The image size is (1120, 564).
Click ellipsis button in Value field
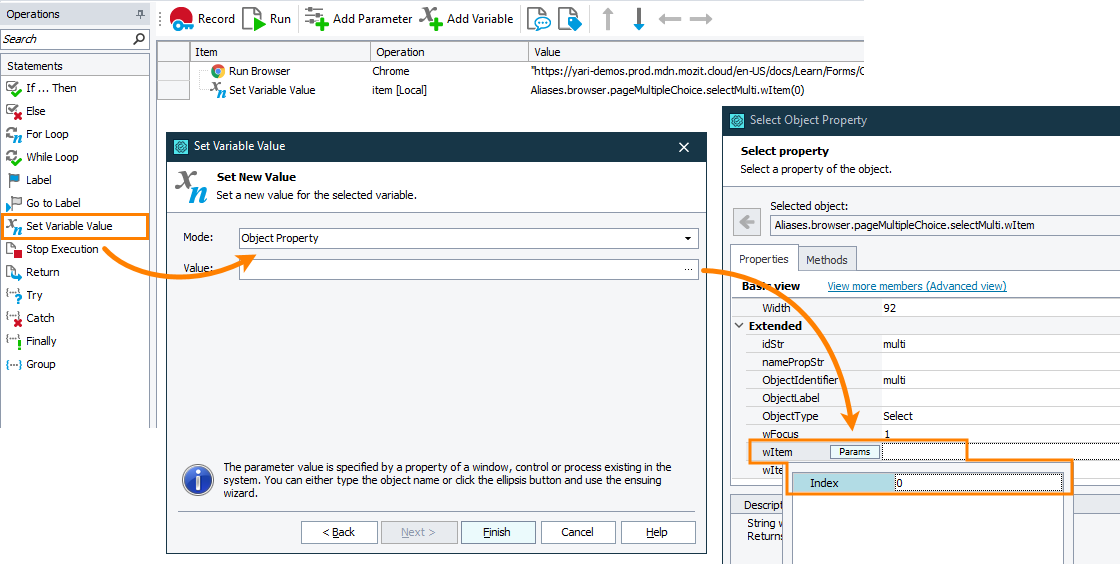coord(688,269)
